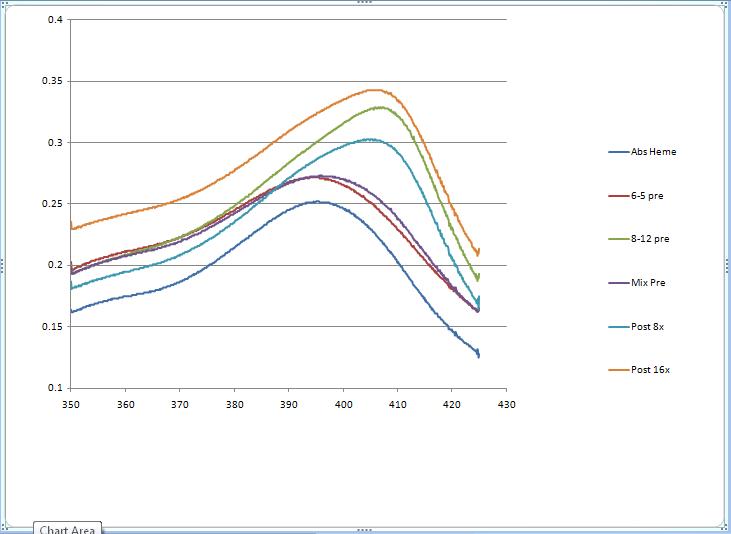Click the orange line marker beside Post 16x

coord(618,370)
